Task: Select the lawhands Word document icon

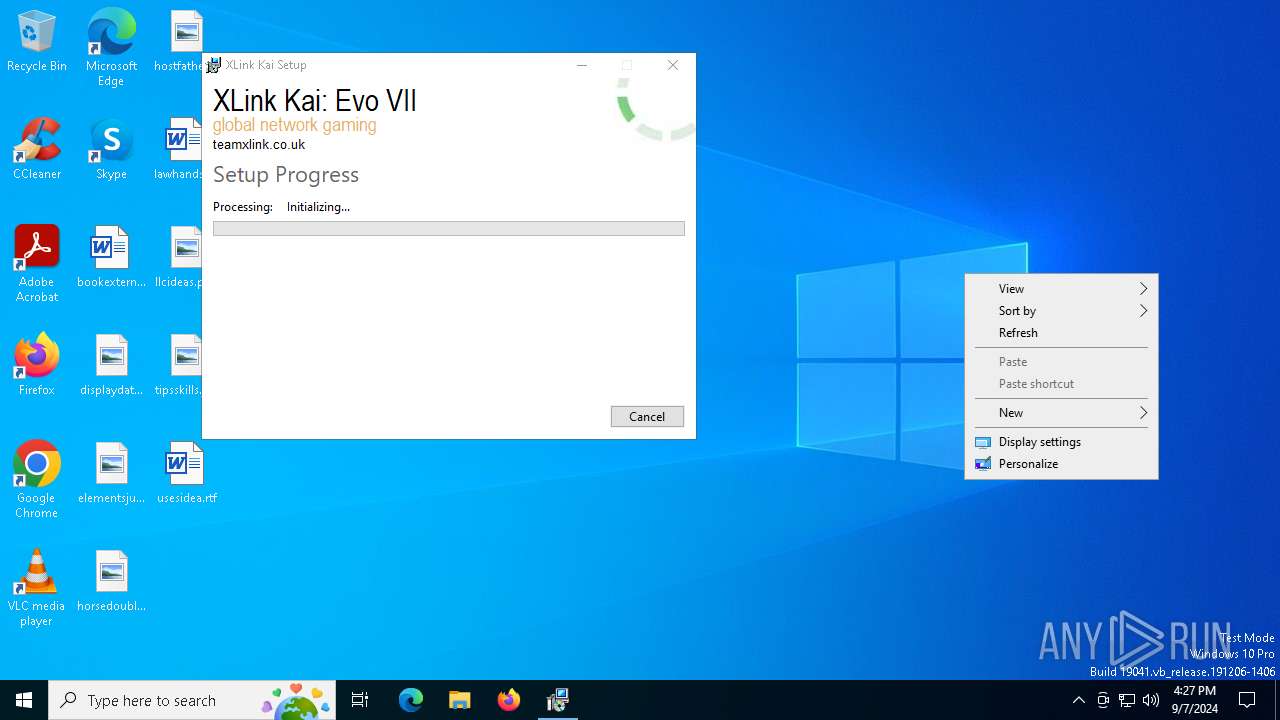Action: pos(179,150)
